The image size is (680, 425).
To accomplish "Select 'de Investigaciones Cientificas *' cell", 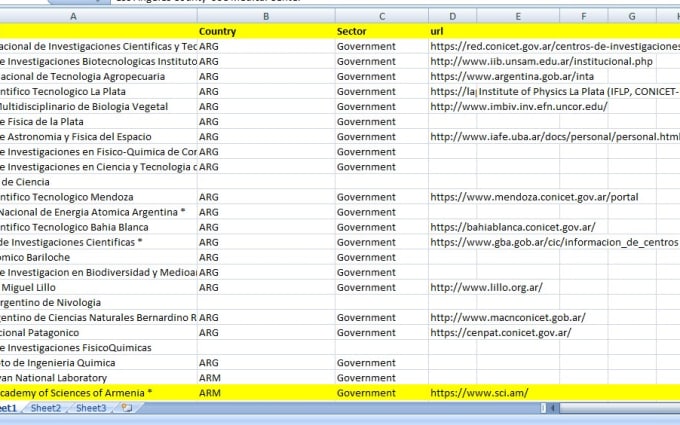I will click(98, 242).
